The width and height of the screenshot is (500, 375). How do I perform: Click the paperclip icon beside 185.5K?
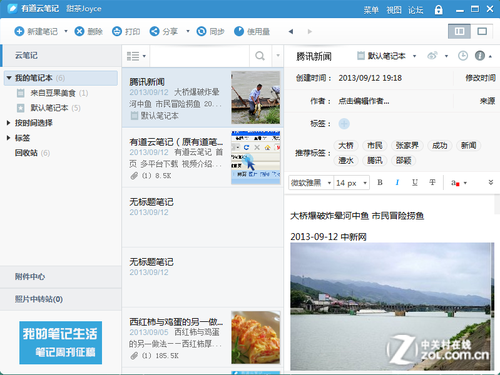coord(134,356)
